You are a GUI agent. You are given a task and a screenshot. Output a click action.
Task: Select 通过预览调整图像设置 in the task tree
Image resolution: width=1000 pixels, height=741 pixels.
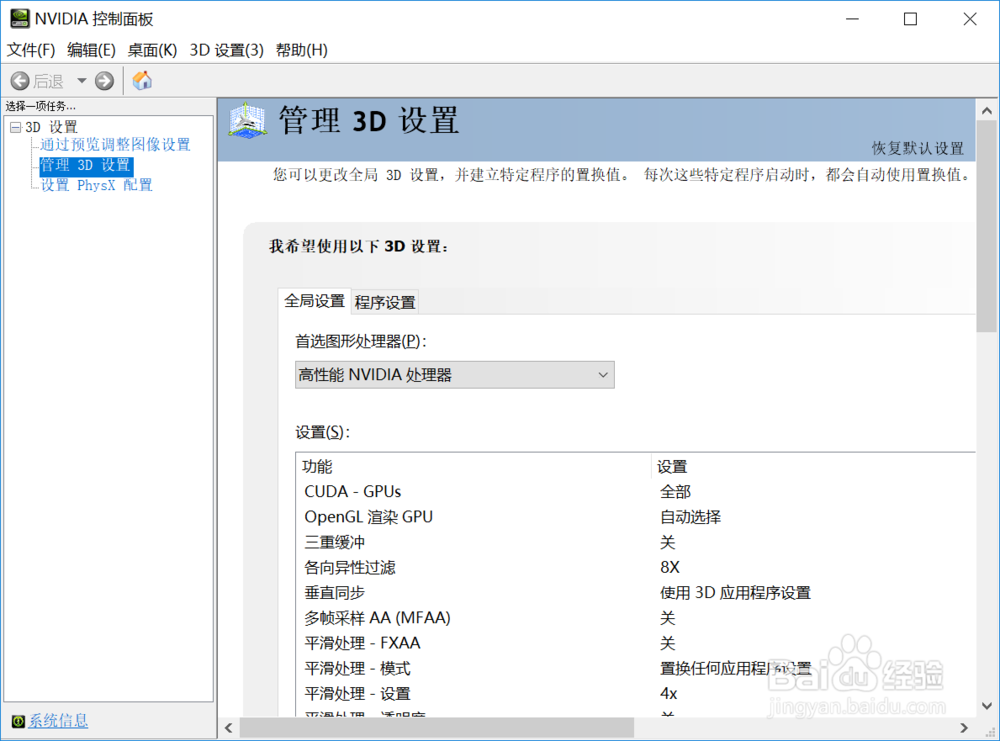click(x=115, y=145)
